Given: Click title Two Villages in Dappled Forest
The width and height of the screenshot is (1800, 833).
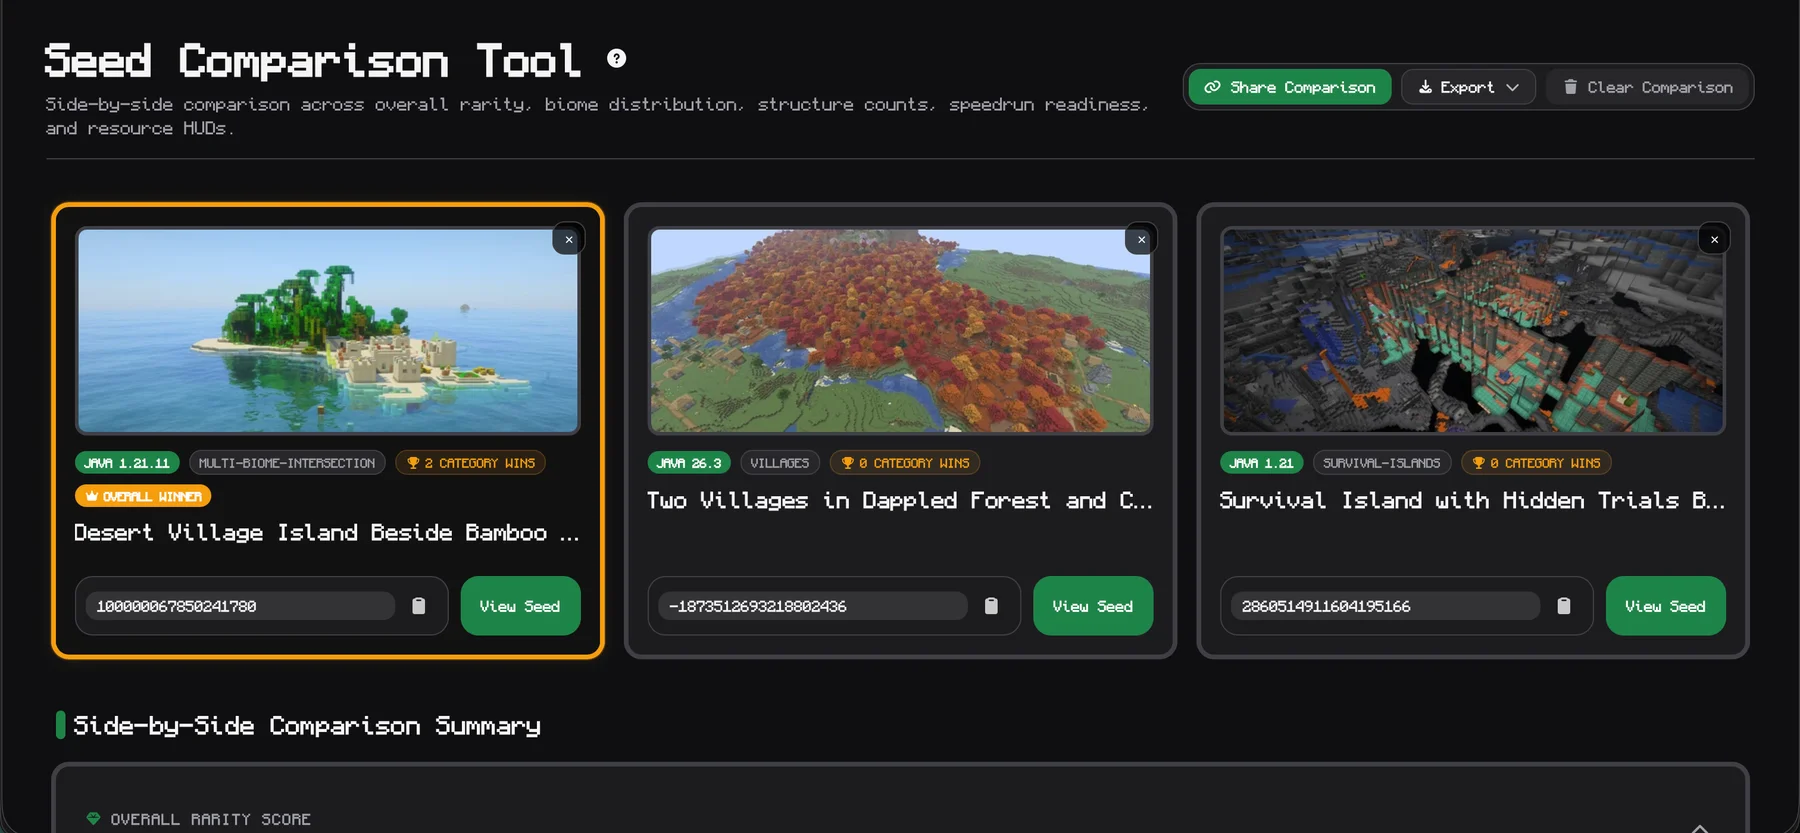Looking at the screenshot, I should [x=900, y=501].
